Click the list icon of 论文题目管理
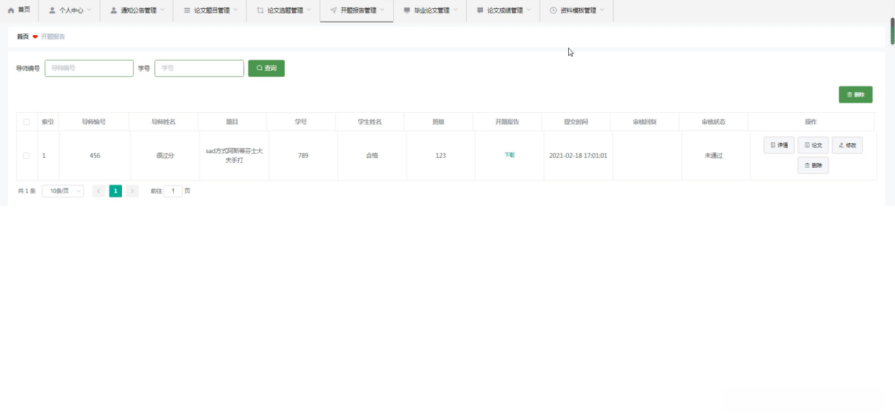The image size is (895, 420). pos(187,10)
